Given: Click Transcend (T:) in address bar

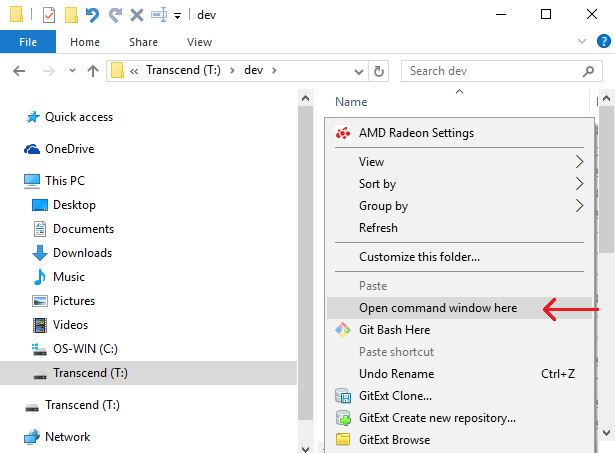Looking at the screenshot, I should (x=183, y=70).
